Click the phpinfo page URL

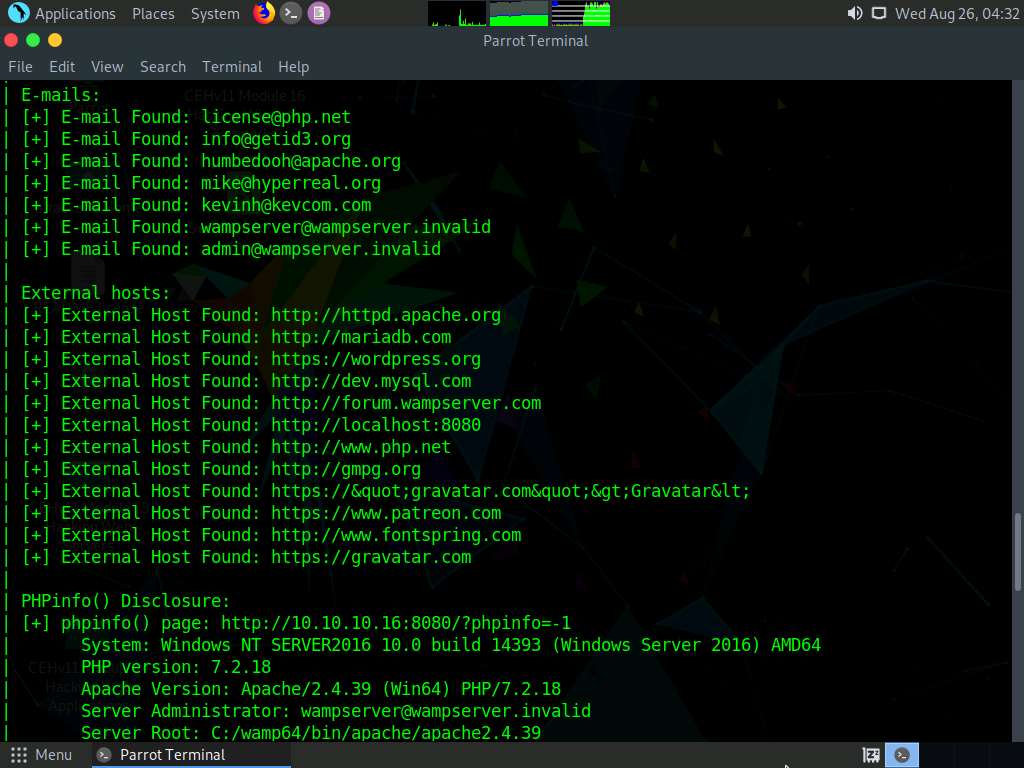point(396,623)
